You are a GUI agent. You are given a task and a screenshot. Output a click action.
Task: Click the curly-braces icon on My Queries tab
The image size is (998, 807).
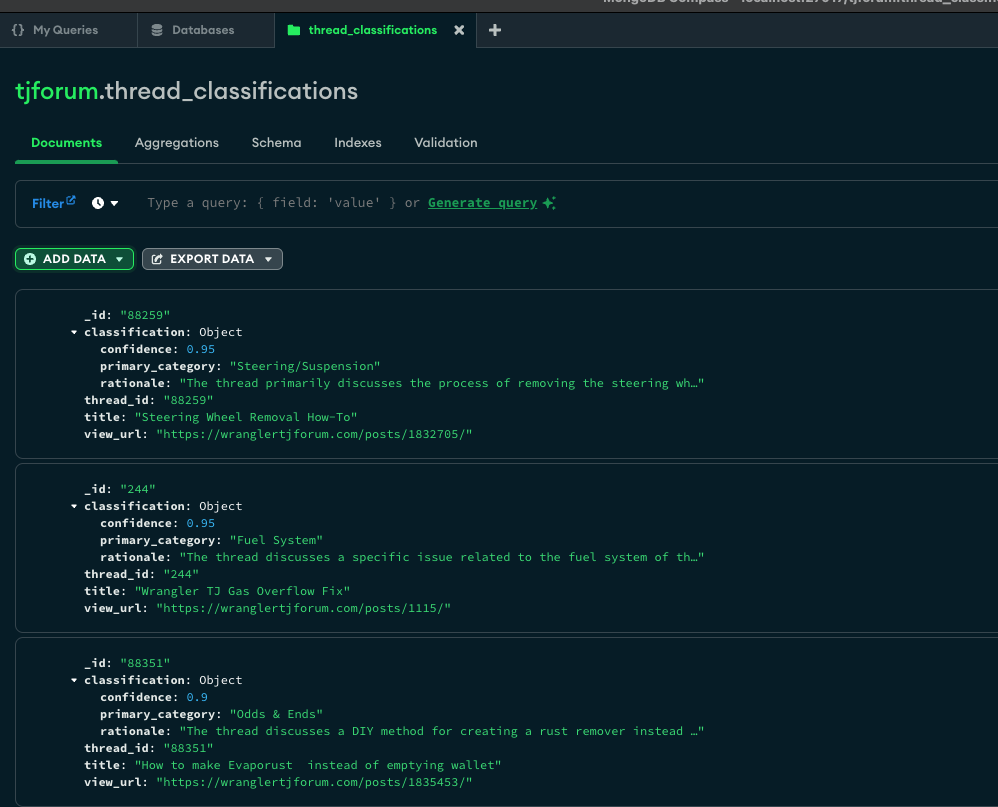(18, 30)
